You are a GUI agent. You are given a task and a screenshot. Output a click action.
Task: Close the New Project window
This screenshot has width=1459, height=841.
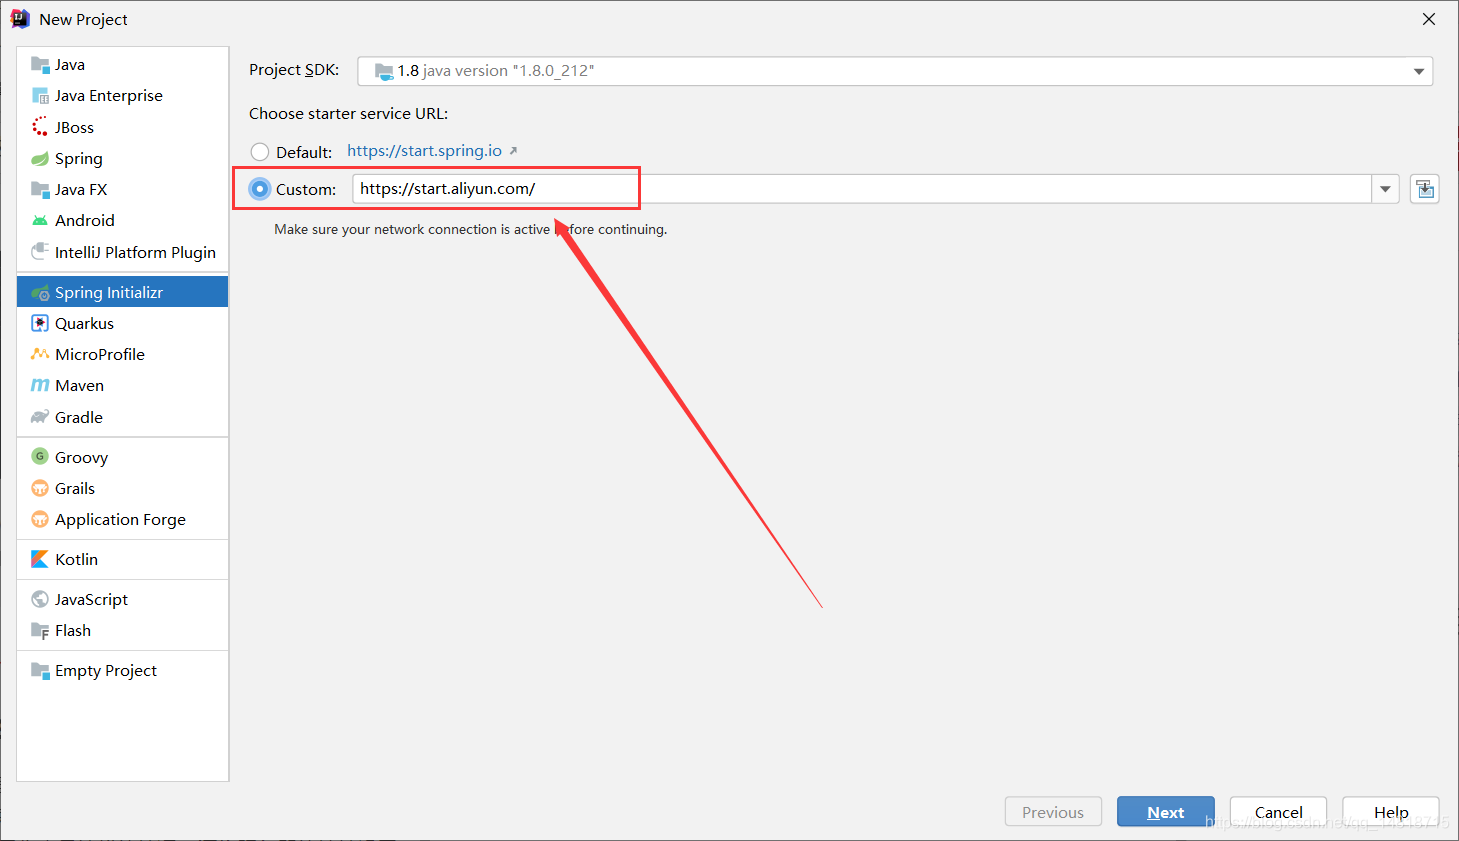(x=1429, y=19)
